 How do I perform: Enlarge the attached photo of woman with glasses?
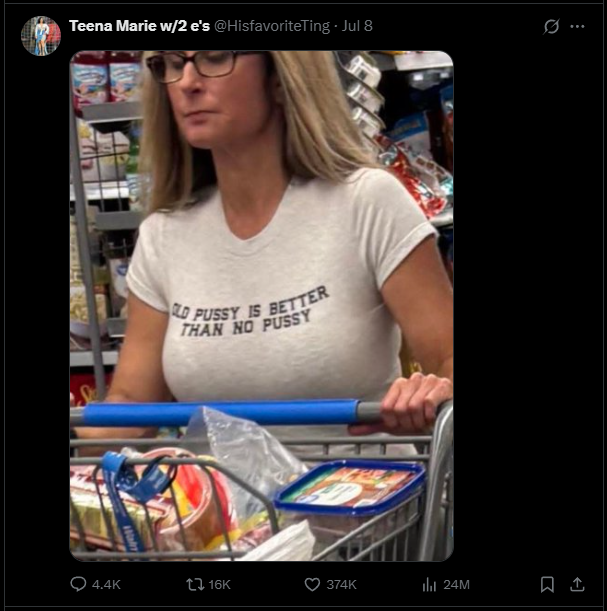point(261,306)
